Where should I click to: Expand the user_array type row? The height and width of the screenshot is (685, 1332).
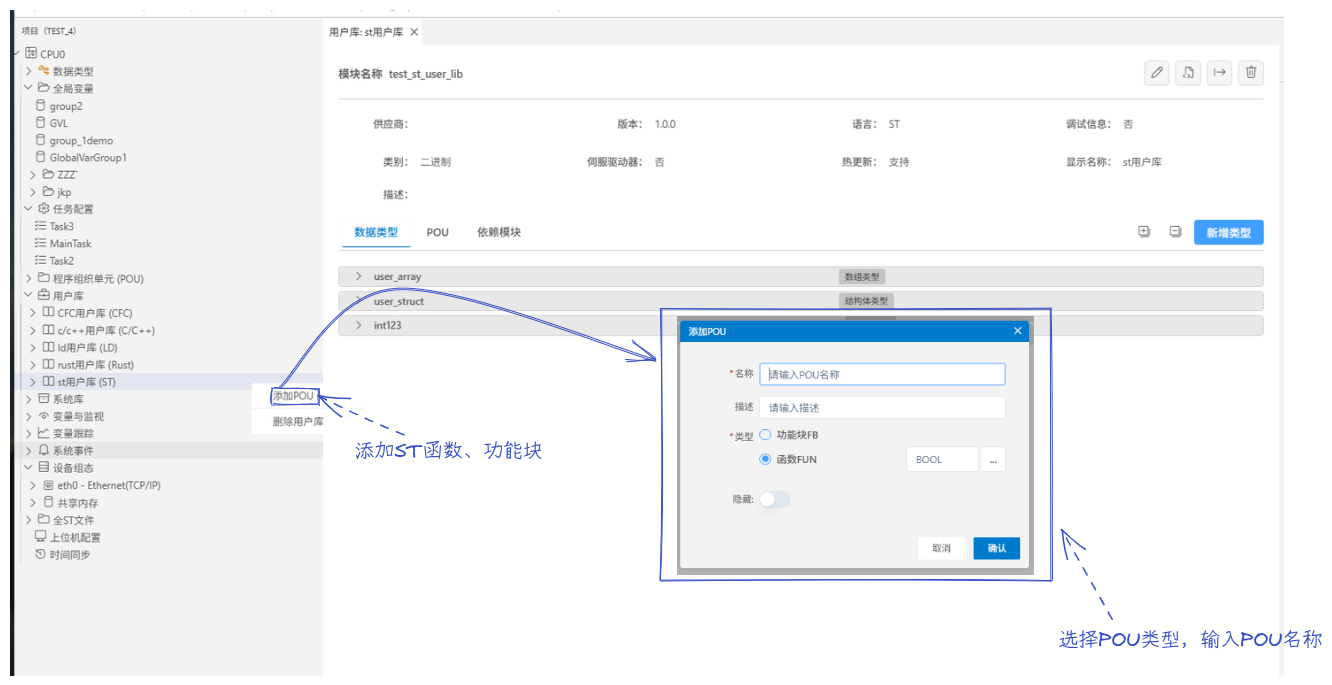[x=358, y=276]
